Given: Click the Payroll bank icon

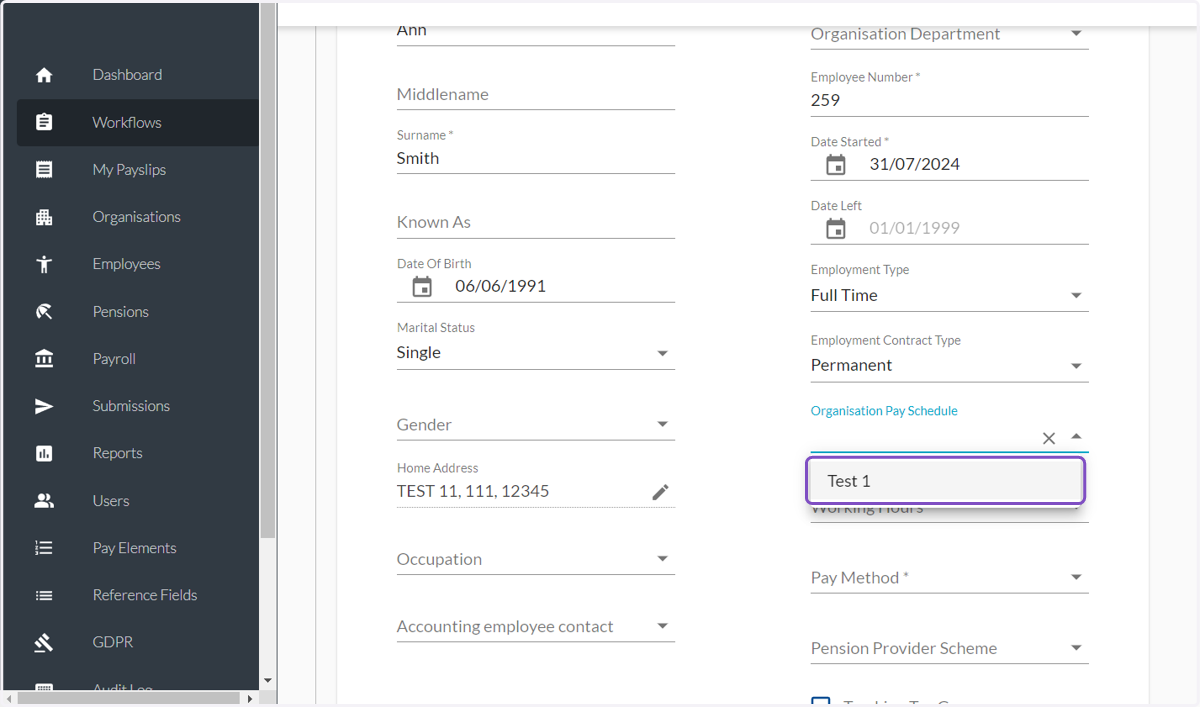Looking at the screenshot, I should tap(44, 359).
